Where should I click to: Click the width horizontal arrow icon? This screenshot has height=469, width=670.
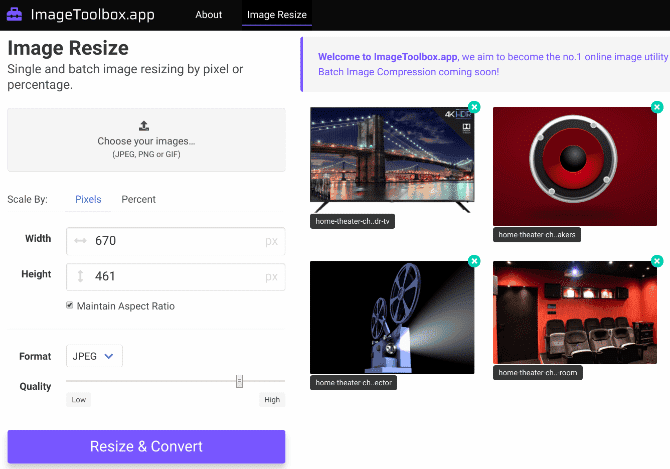click(x=81, y=241)
